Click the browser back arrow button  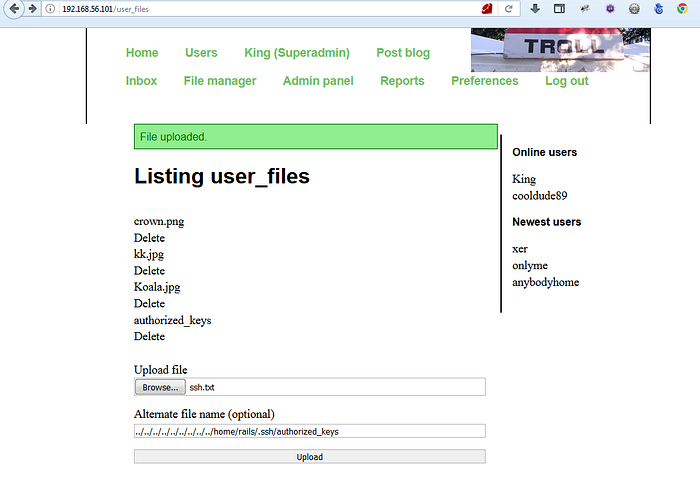14,9
